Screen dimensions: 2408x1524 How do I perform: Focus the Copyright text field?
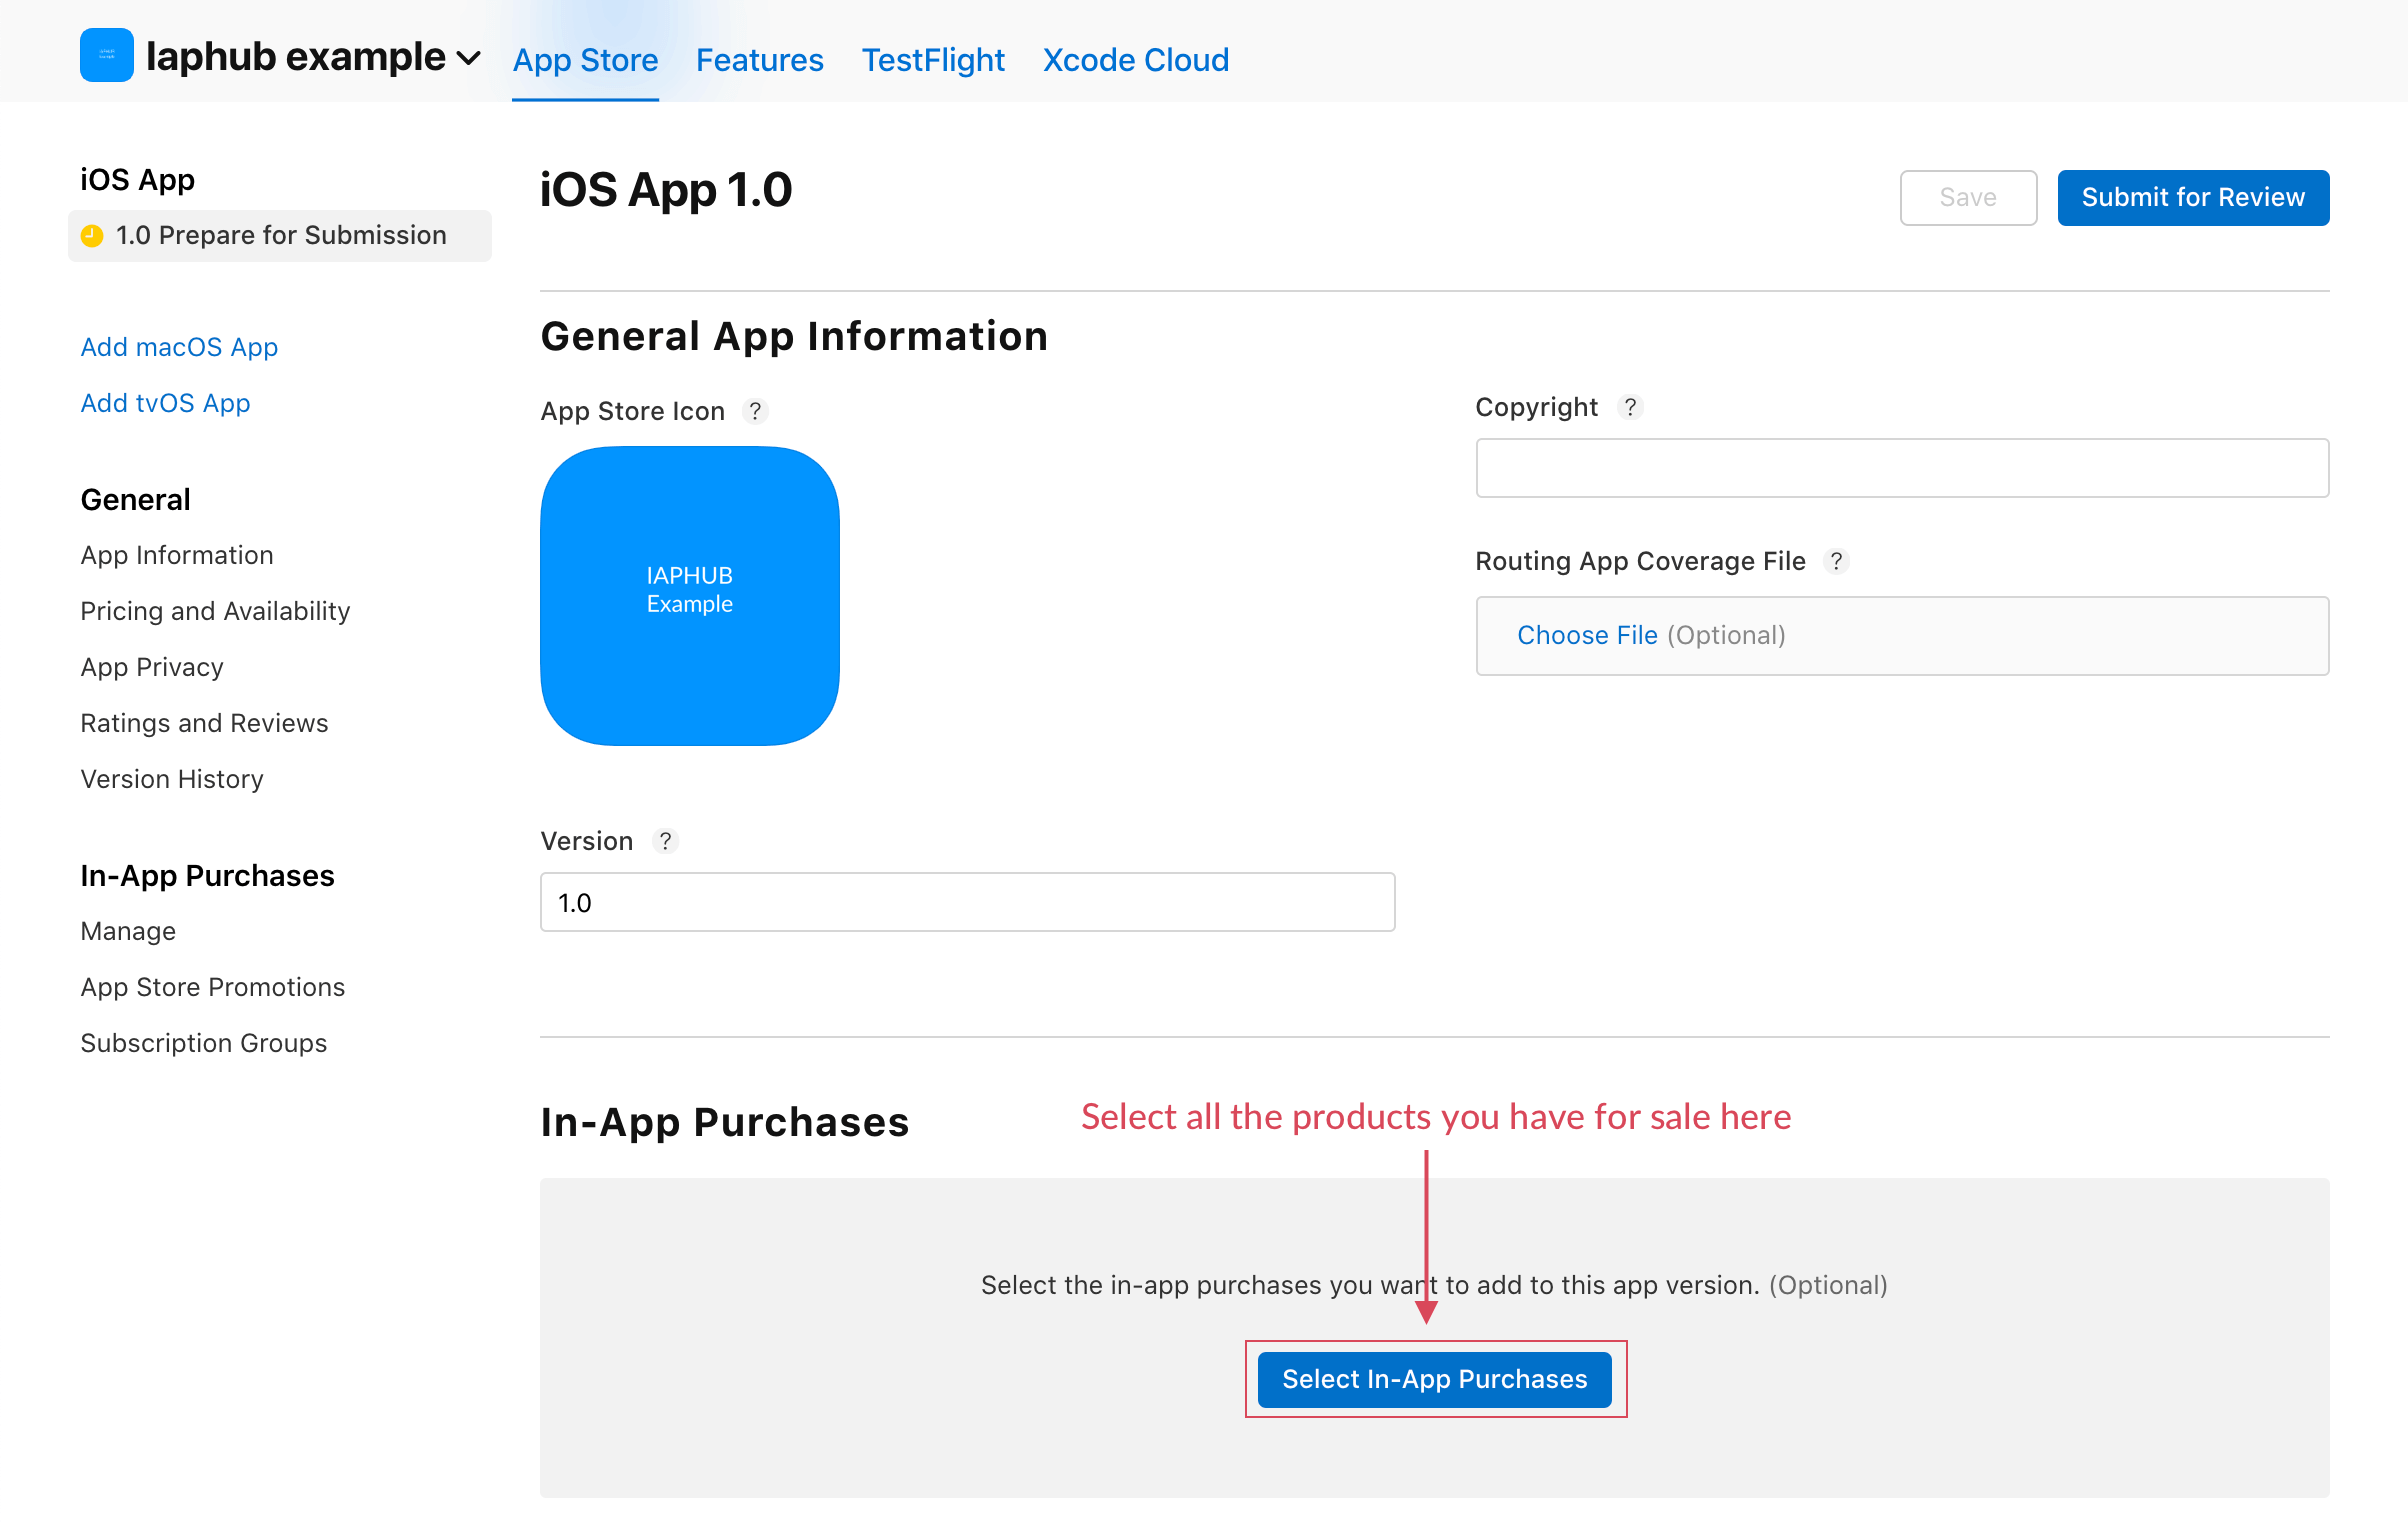pyautogui.click(x=1901, y=468)
